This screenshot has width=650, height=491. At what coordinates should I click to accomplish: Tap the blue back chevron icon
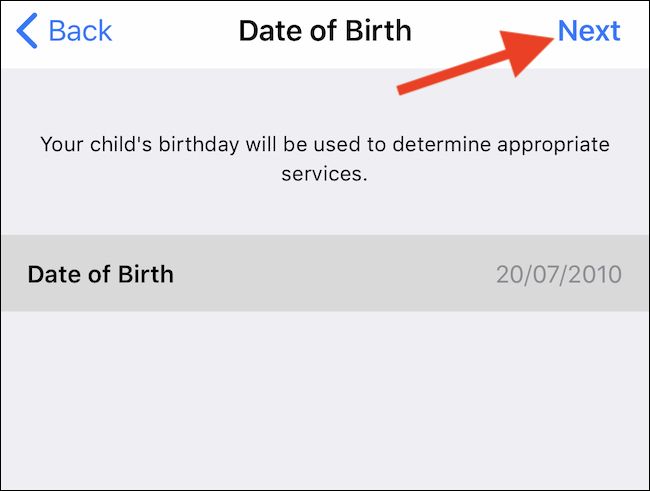pyautogui.click(x=27, y=32)
